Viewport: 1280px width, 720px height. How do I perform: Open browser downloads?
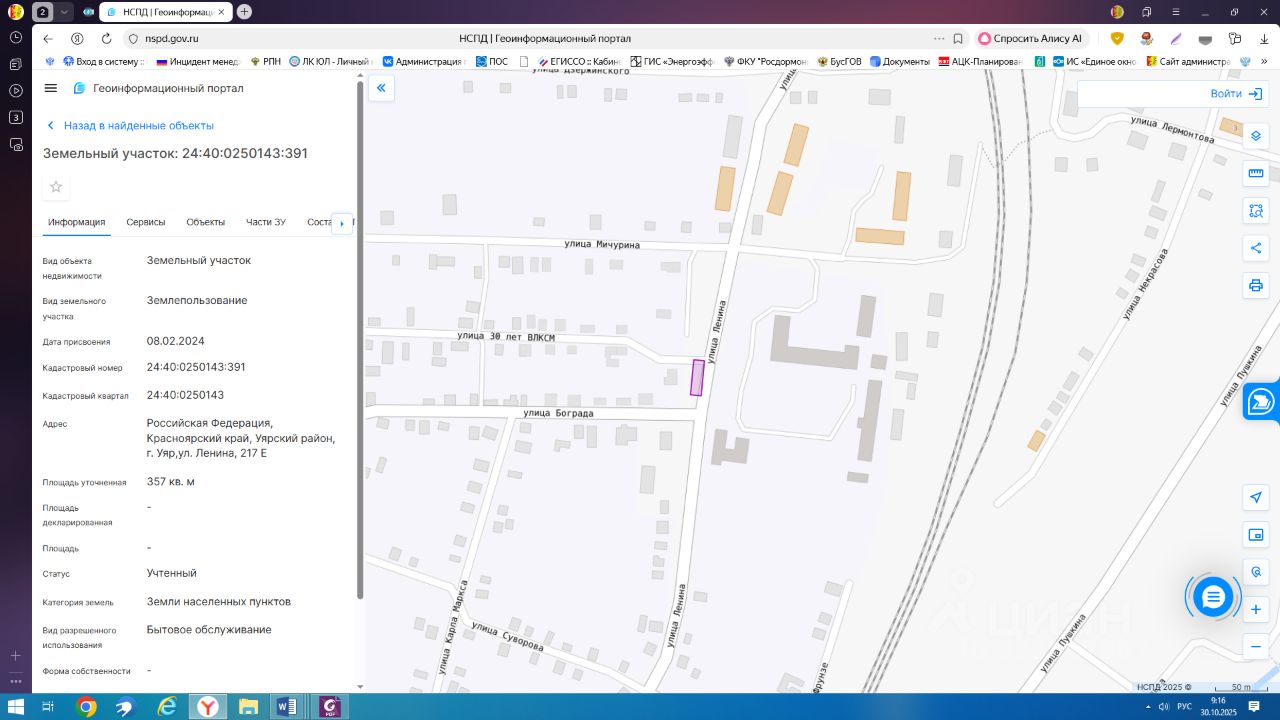(1263, 39)
